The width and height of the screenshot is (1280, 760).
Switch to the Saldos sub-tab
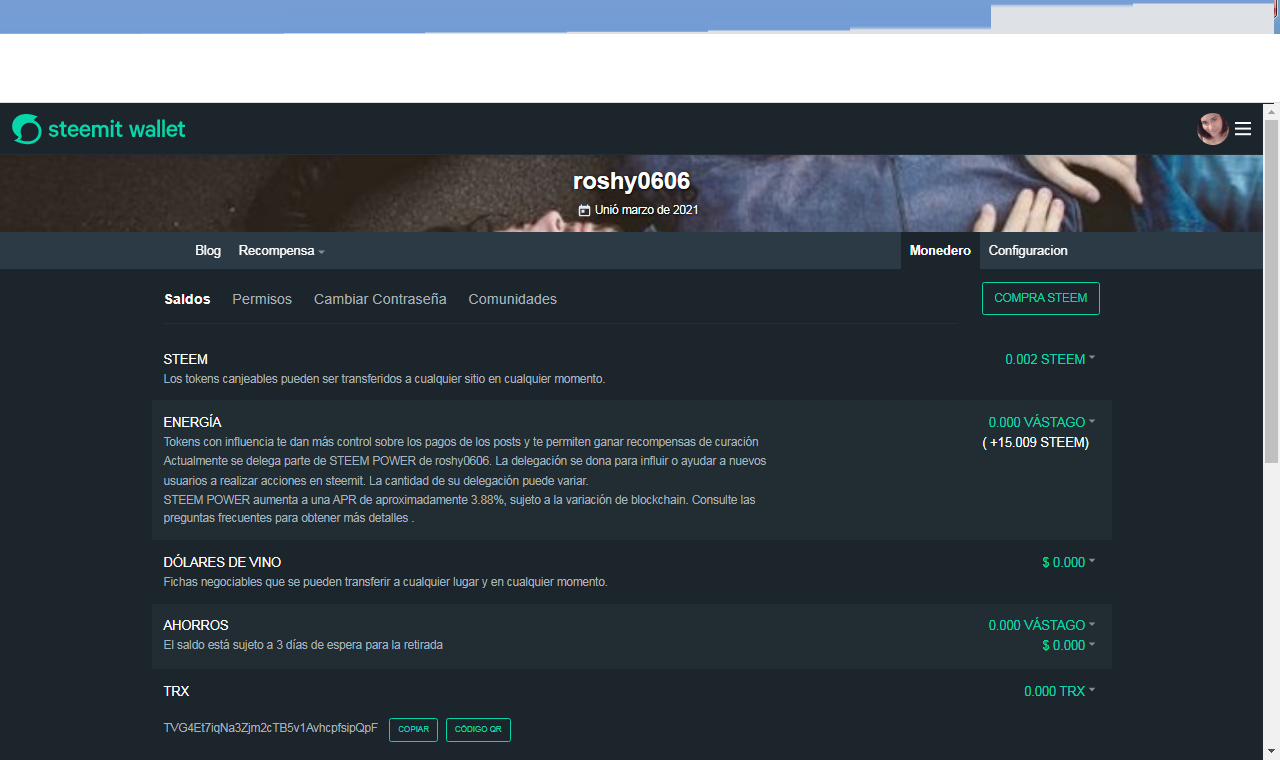[187, 299]
